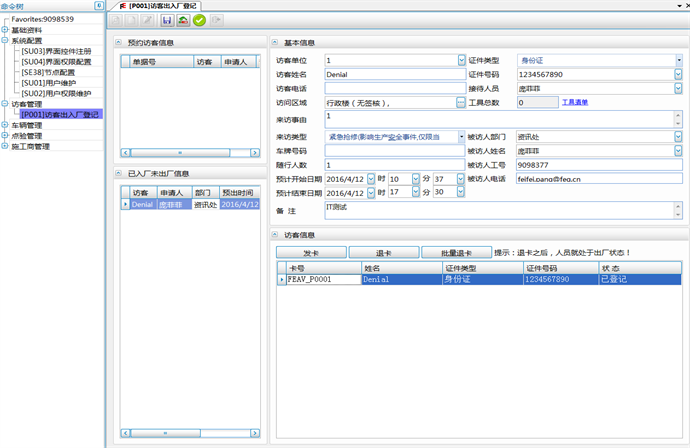This screenshot has width=690, height=448.
Task: Click the pencil edit toolbar icon
Action: point(147,20)
